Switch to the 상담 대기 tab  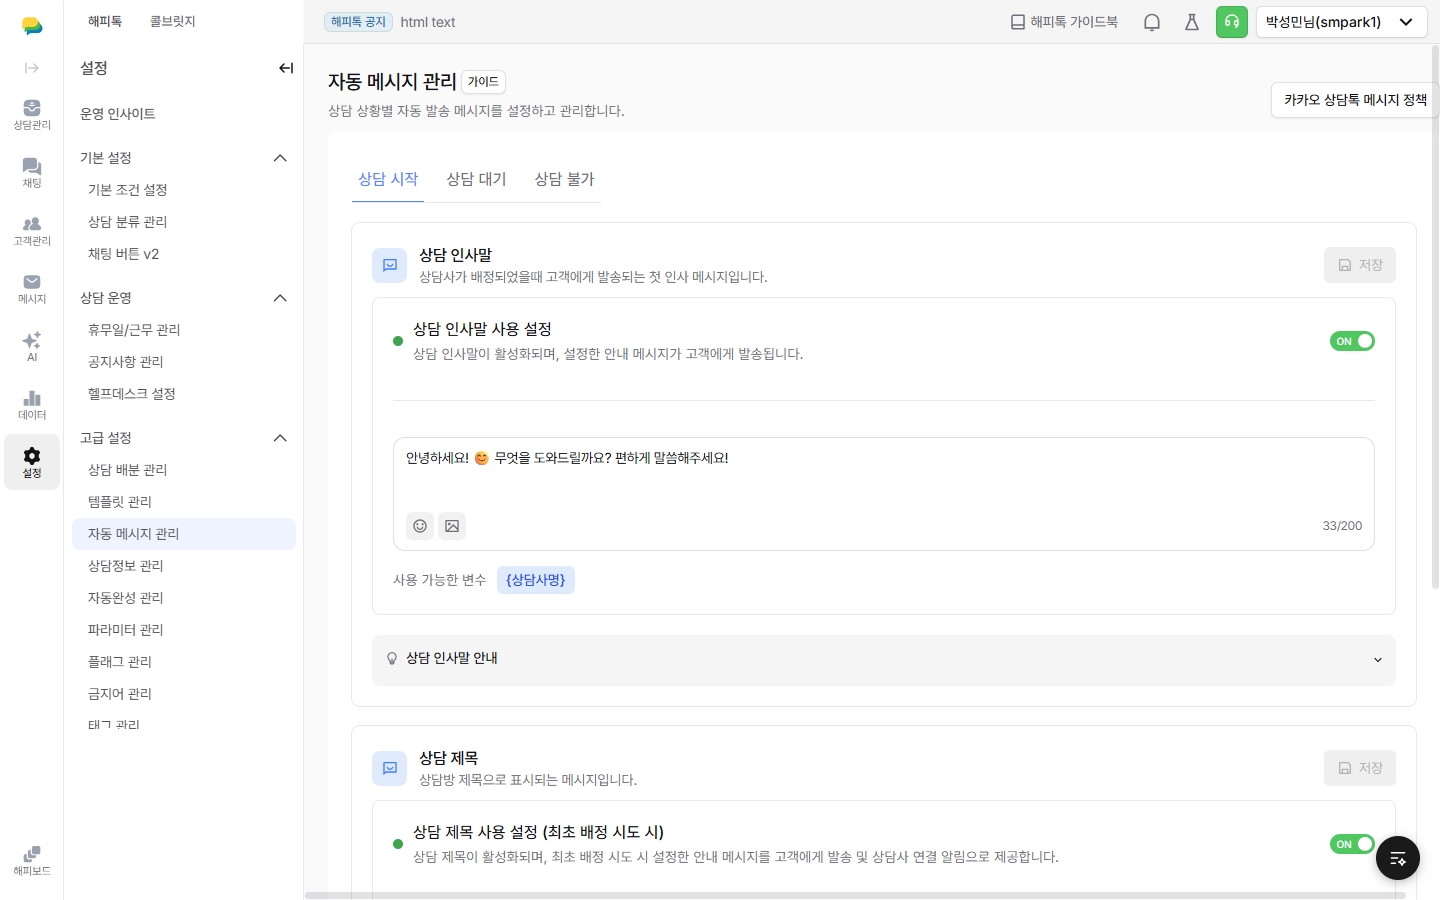click(476, 179)
